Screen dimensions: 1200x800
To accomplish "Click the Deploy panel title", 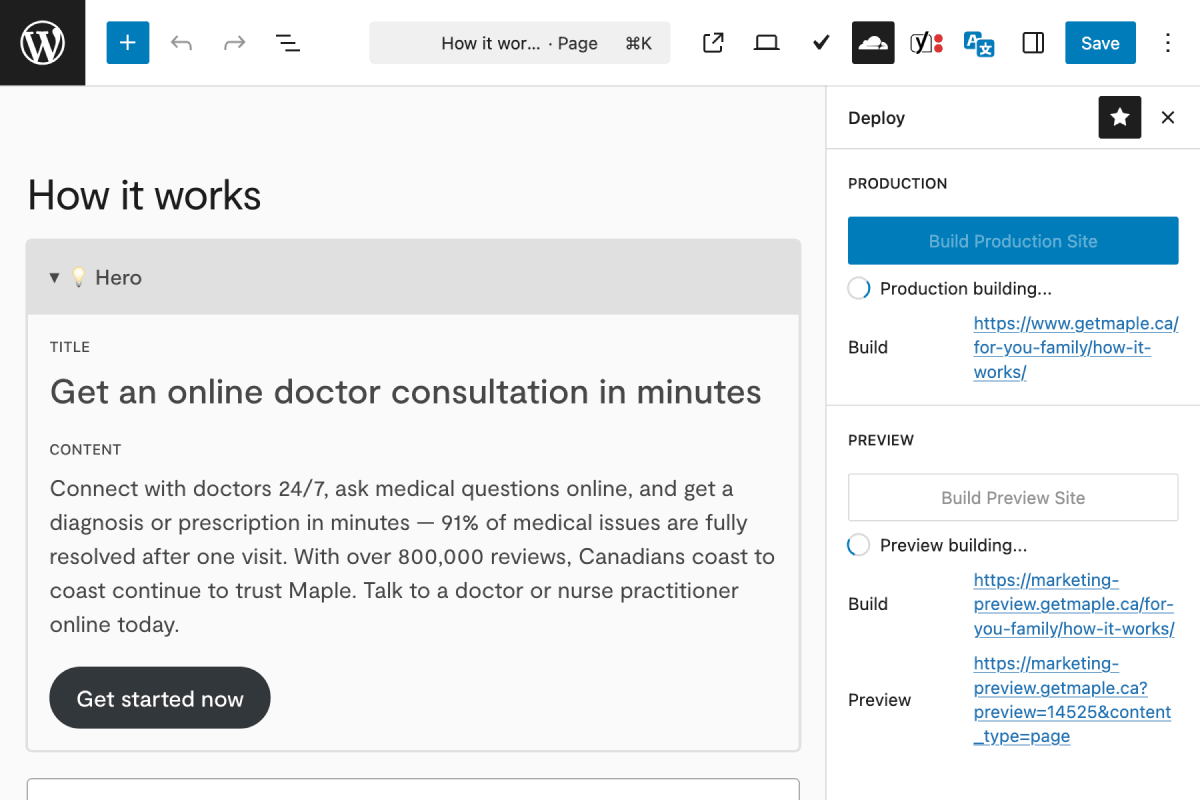I will pyautogui.click(x=876, y=118).
